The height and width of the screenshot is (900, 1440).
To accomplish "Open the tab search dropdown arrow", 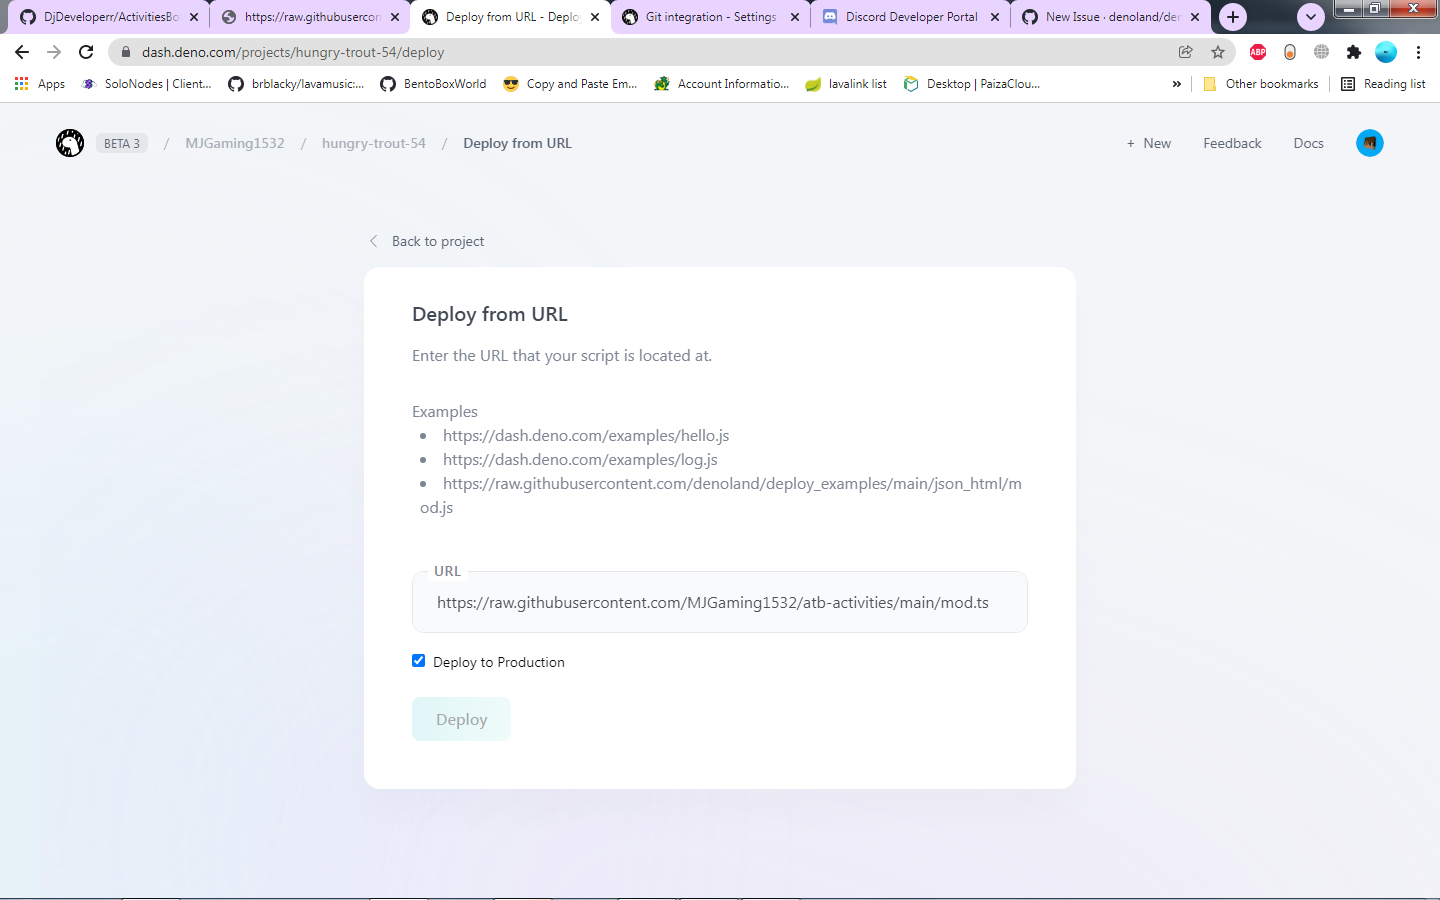I will coord(1310,16).
